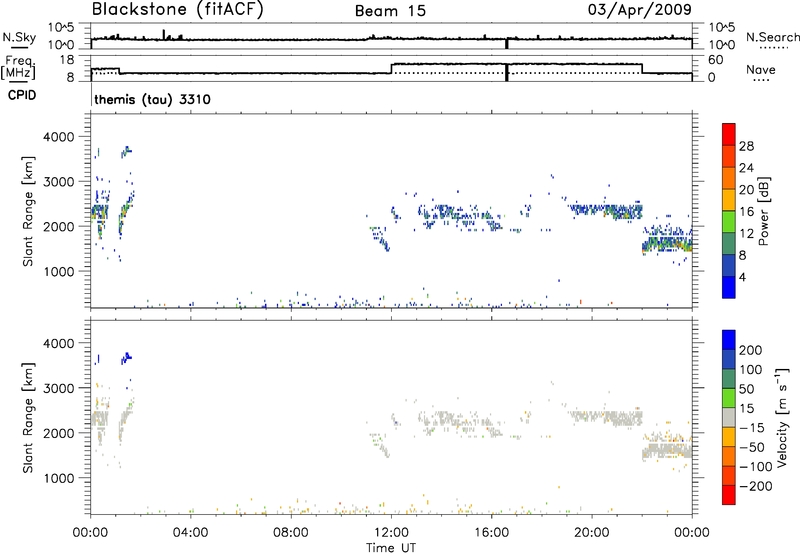The height and width of the screenshot is (554, 800).
Task: Select the "Time UT" axis title
Action: pyautogui.click(x=391, y=548)
